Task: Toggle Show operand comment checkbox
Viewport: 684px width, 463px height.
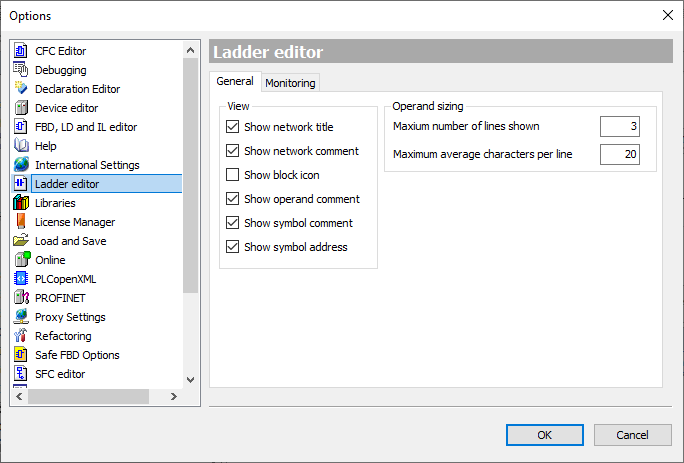Action: point(233,199)
